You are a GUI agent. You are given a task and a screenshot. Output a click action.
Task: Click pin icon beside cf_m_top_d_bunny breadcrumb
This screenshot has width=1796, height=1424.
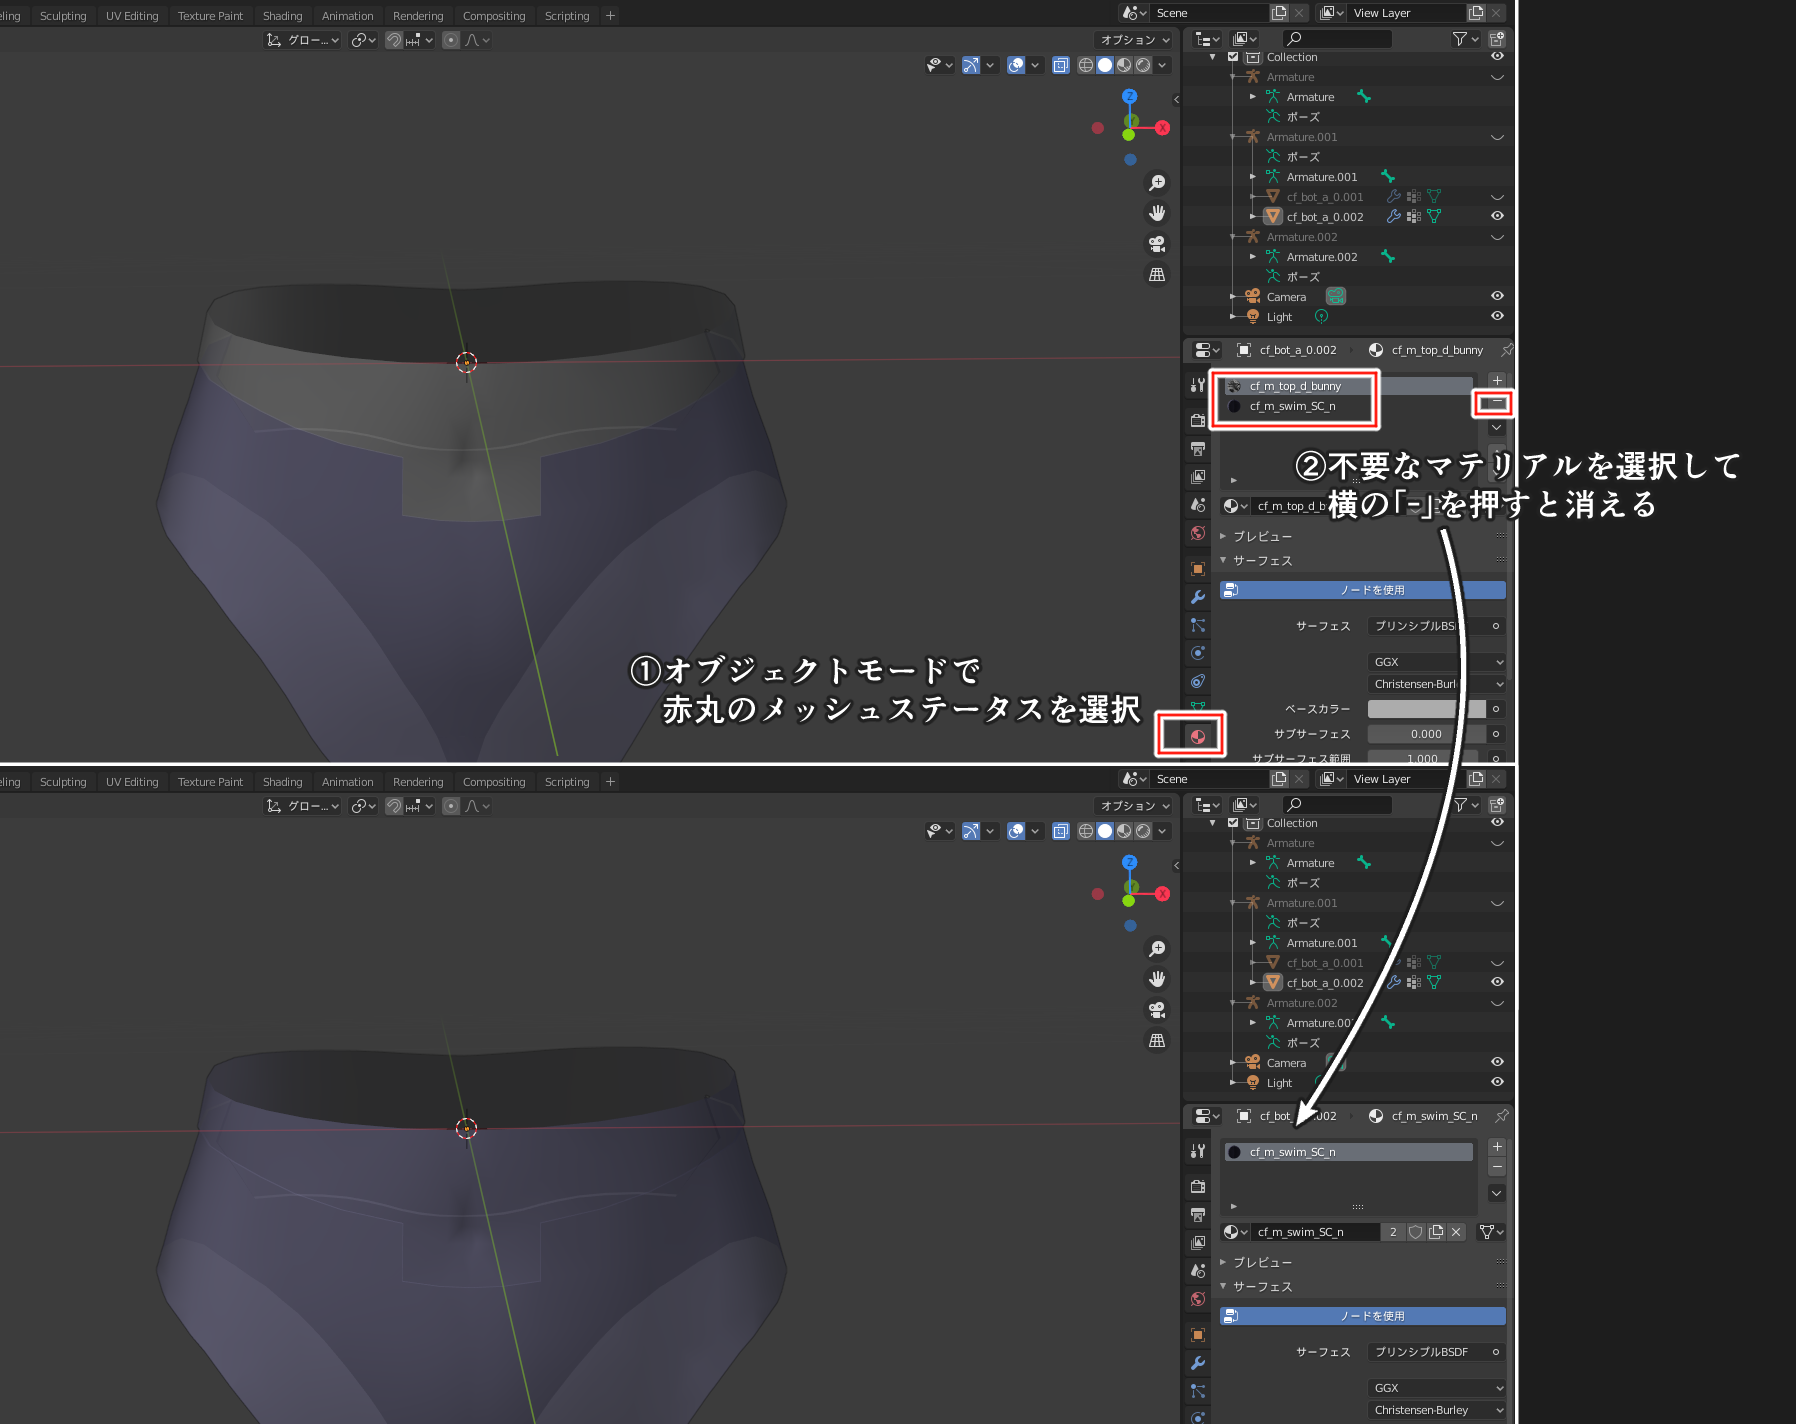tap(1506, 350)
